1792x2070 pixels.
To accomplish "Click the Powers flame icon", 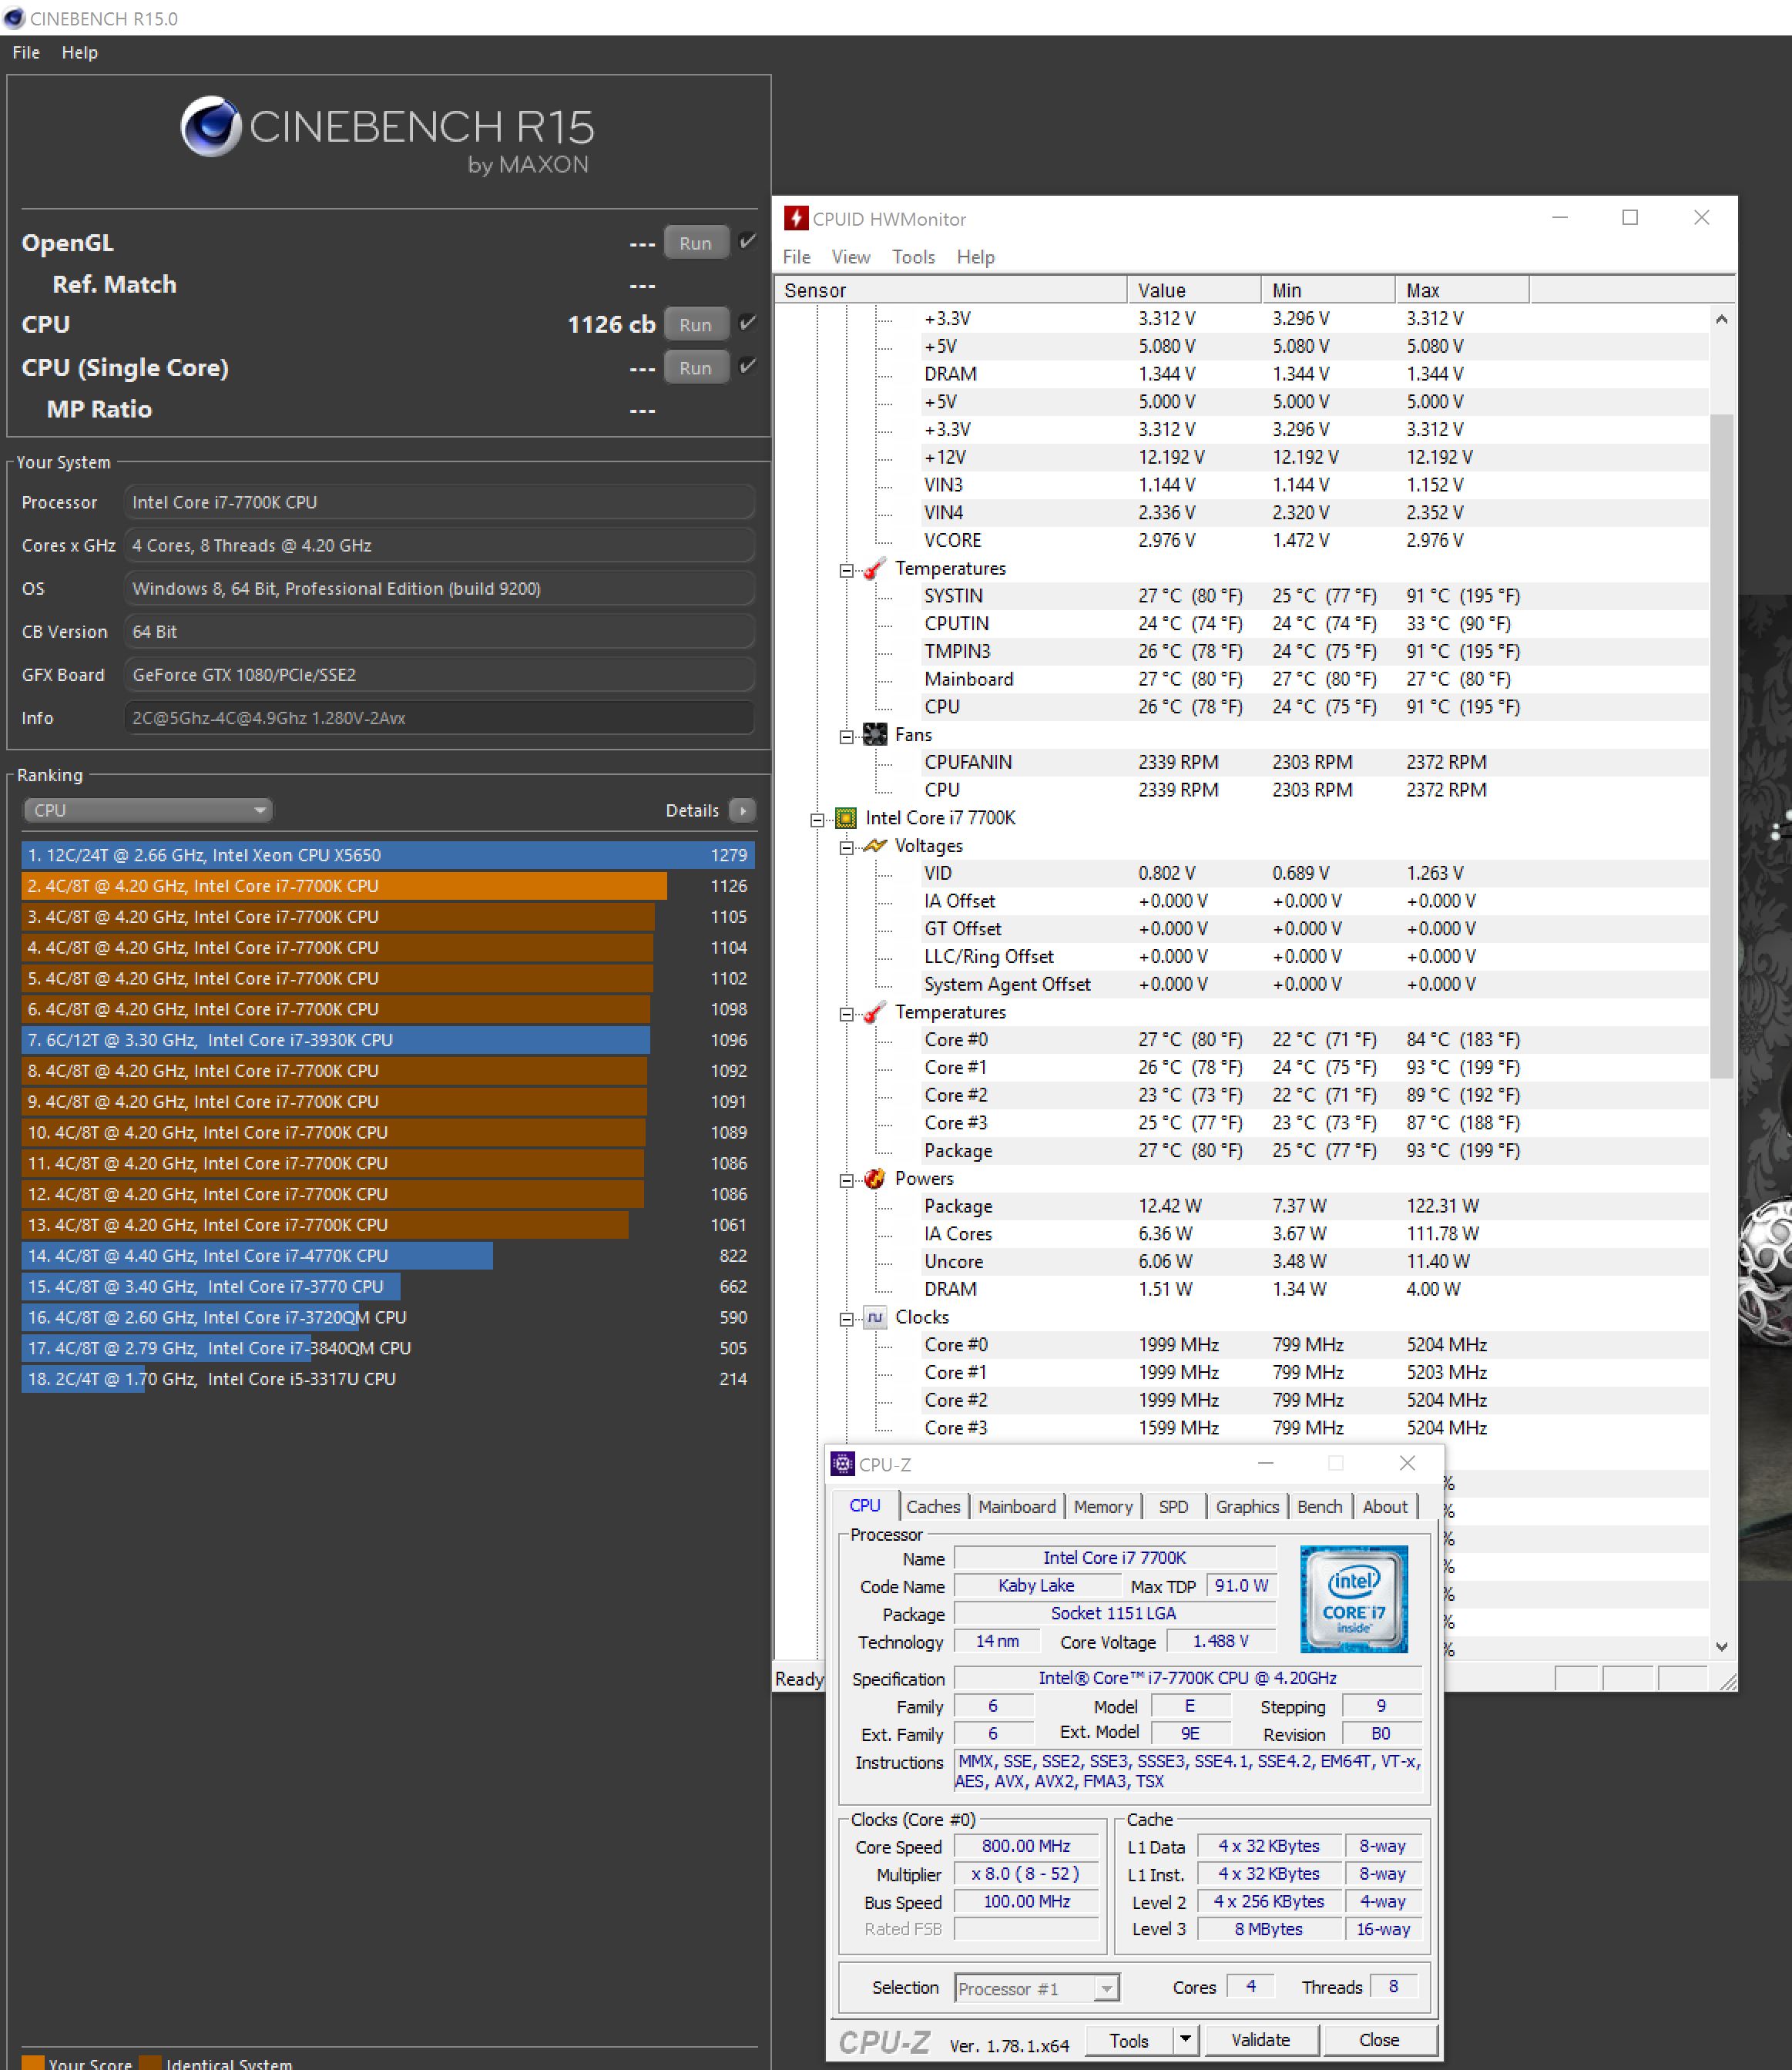I will point(875,1178).
